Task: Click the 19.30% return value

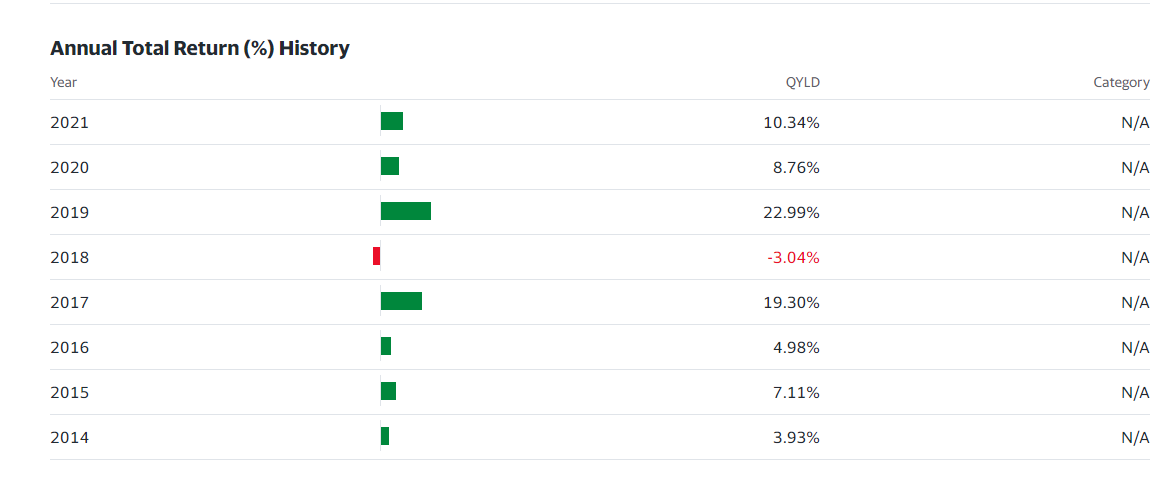Action: [791, 302]
